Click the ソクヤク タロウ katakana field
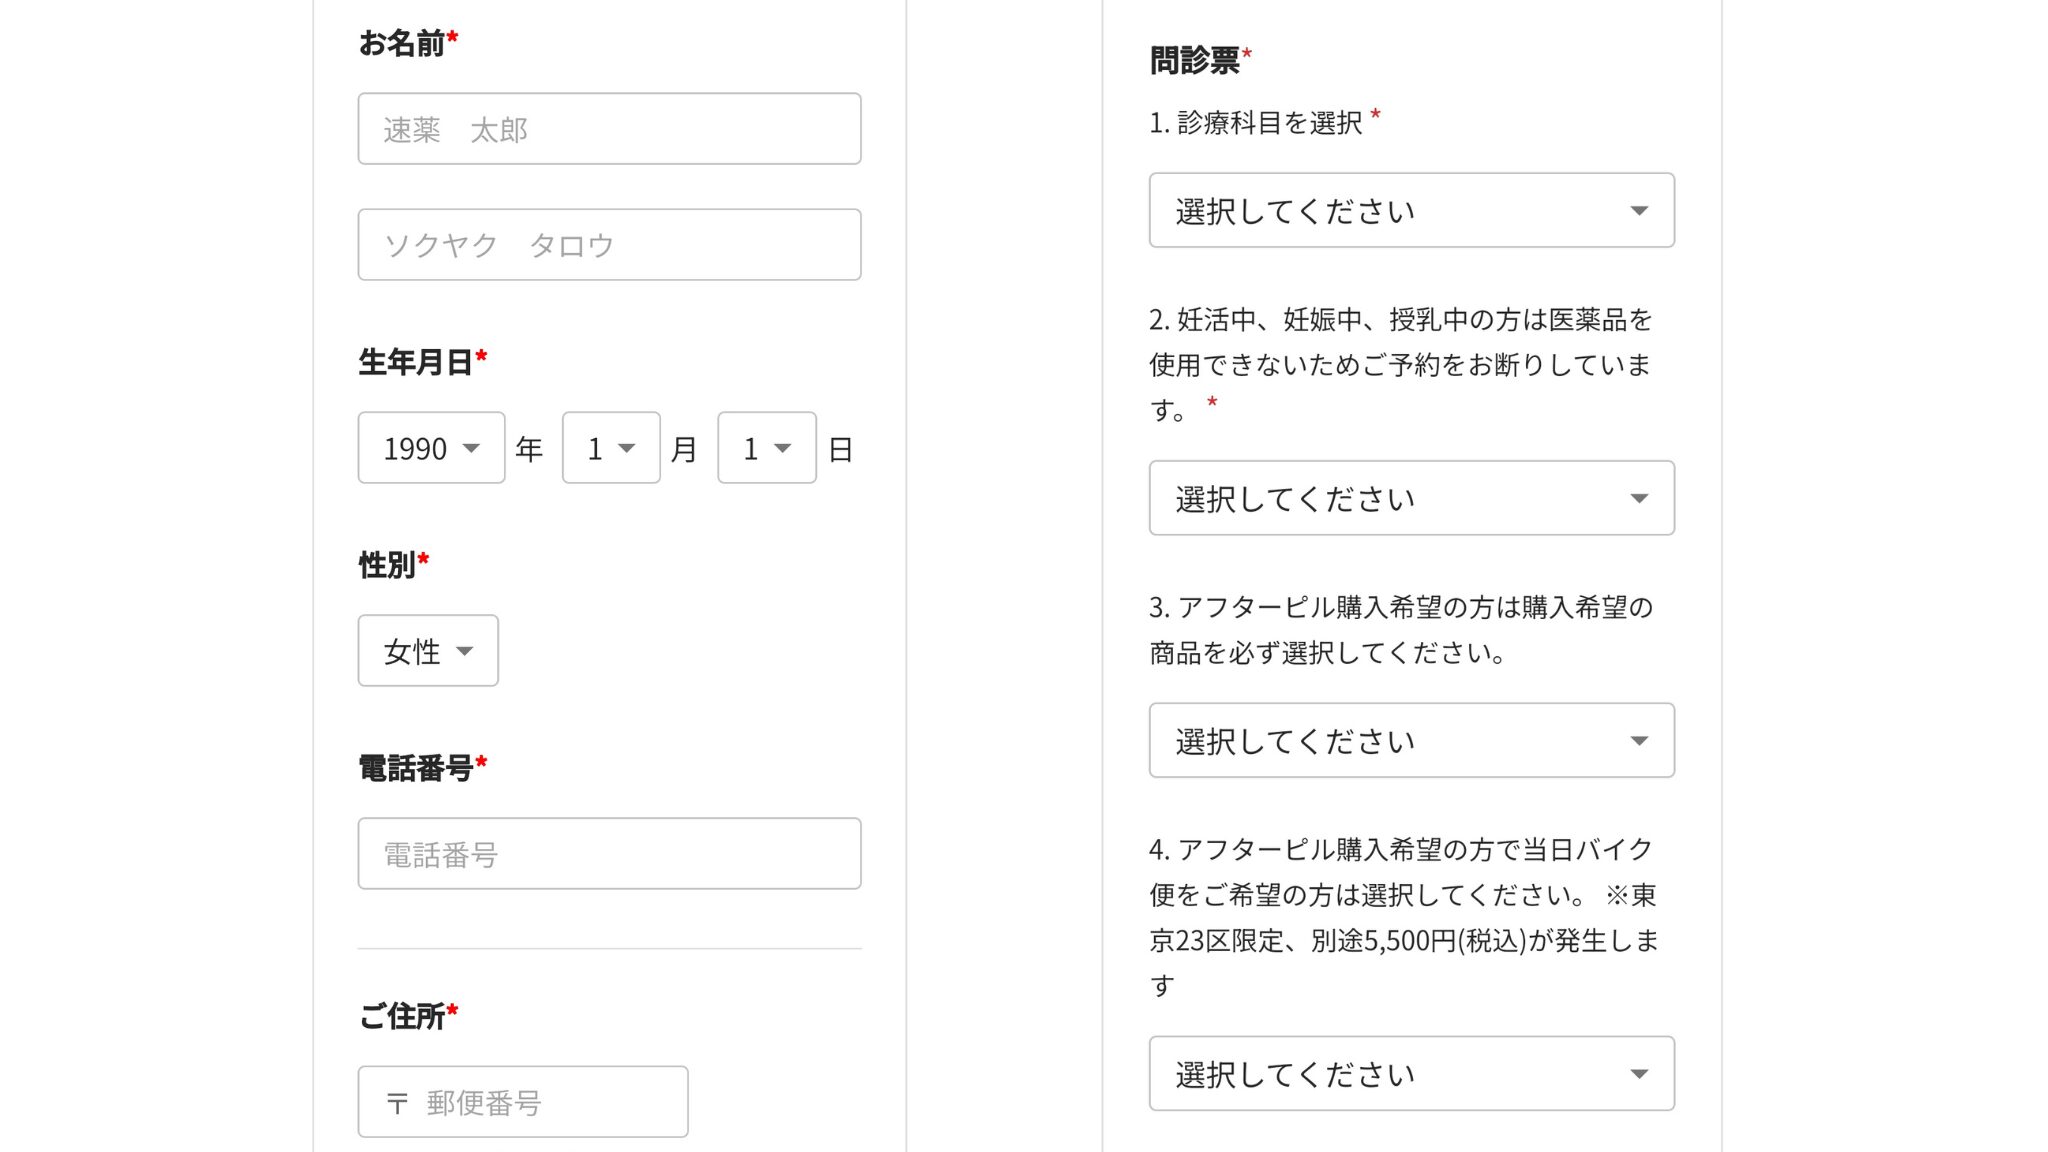Viewport: 2048px width, 1152px height. click(609, 245)
